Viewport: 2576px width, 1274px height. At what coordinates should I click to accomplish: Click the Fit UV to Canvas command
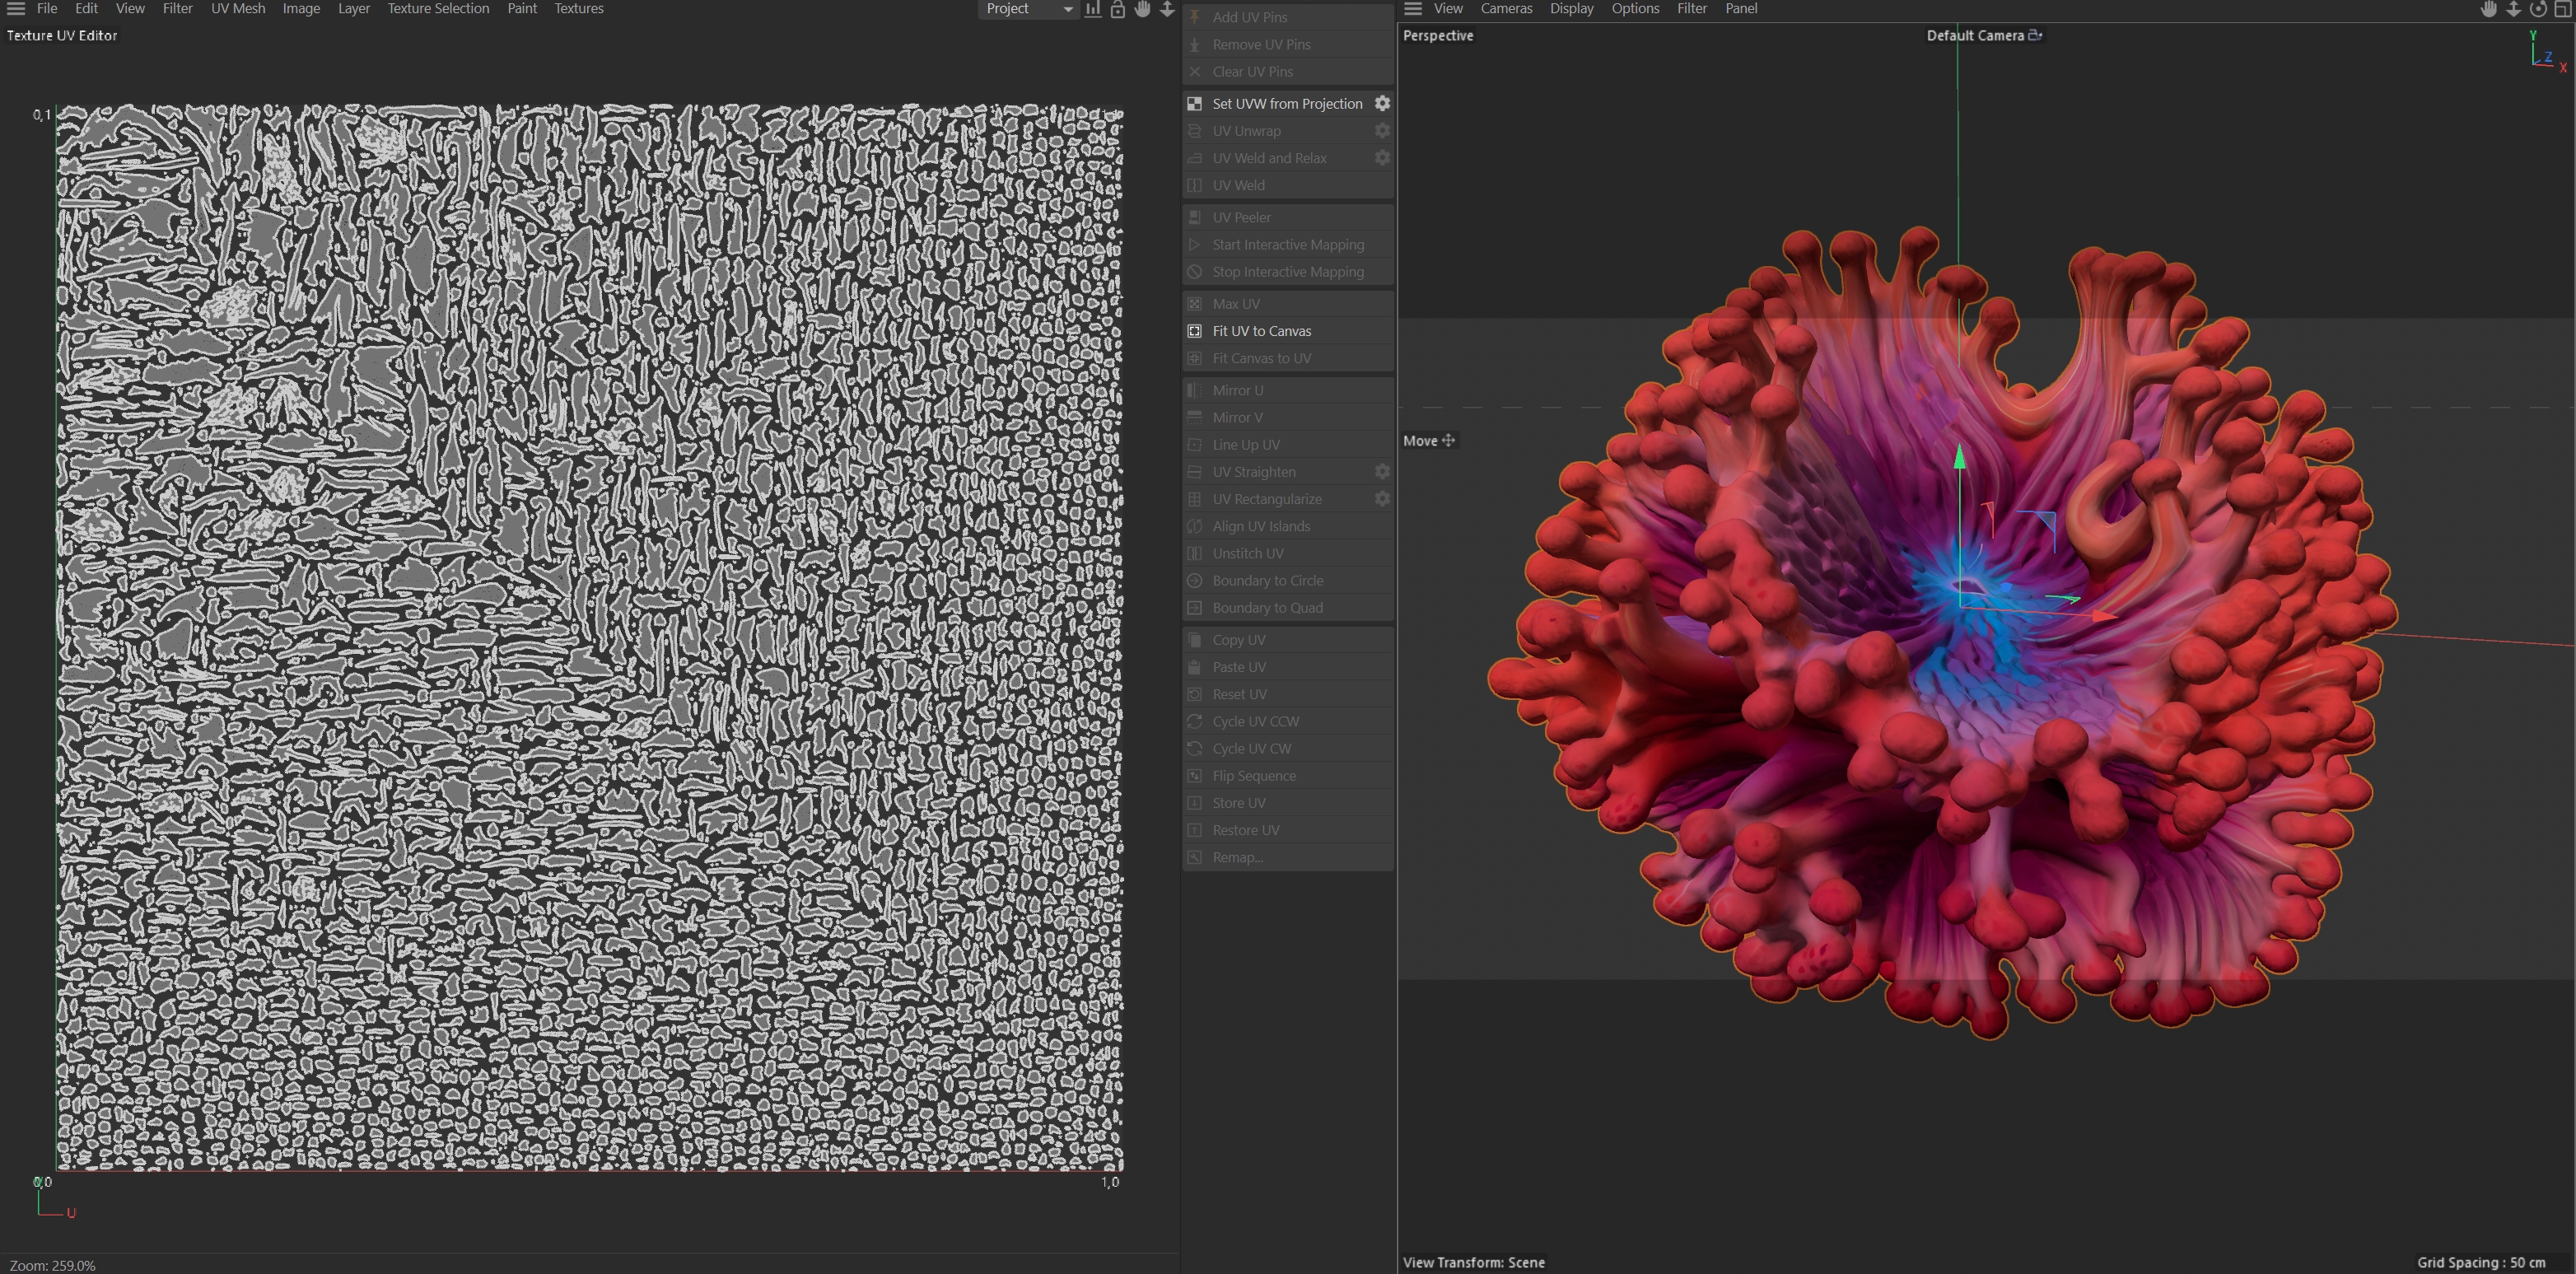coord(1261,331)
